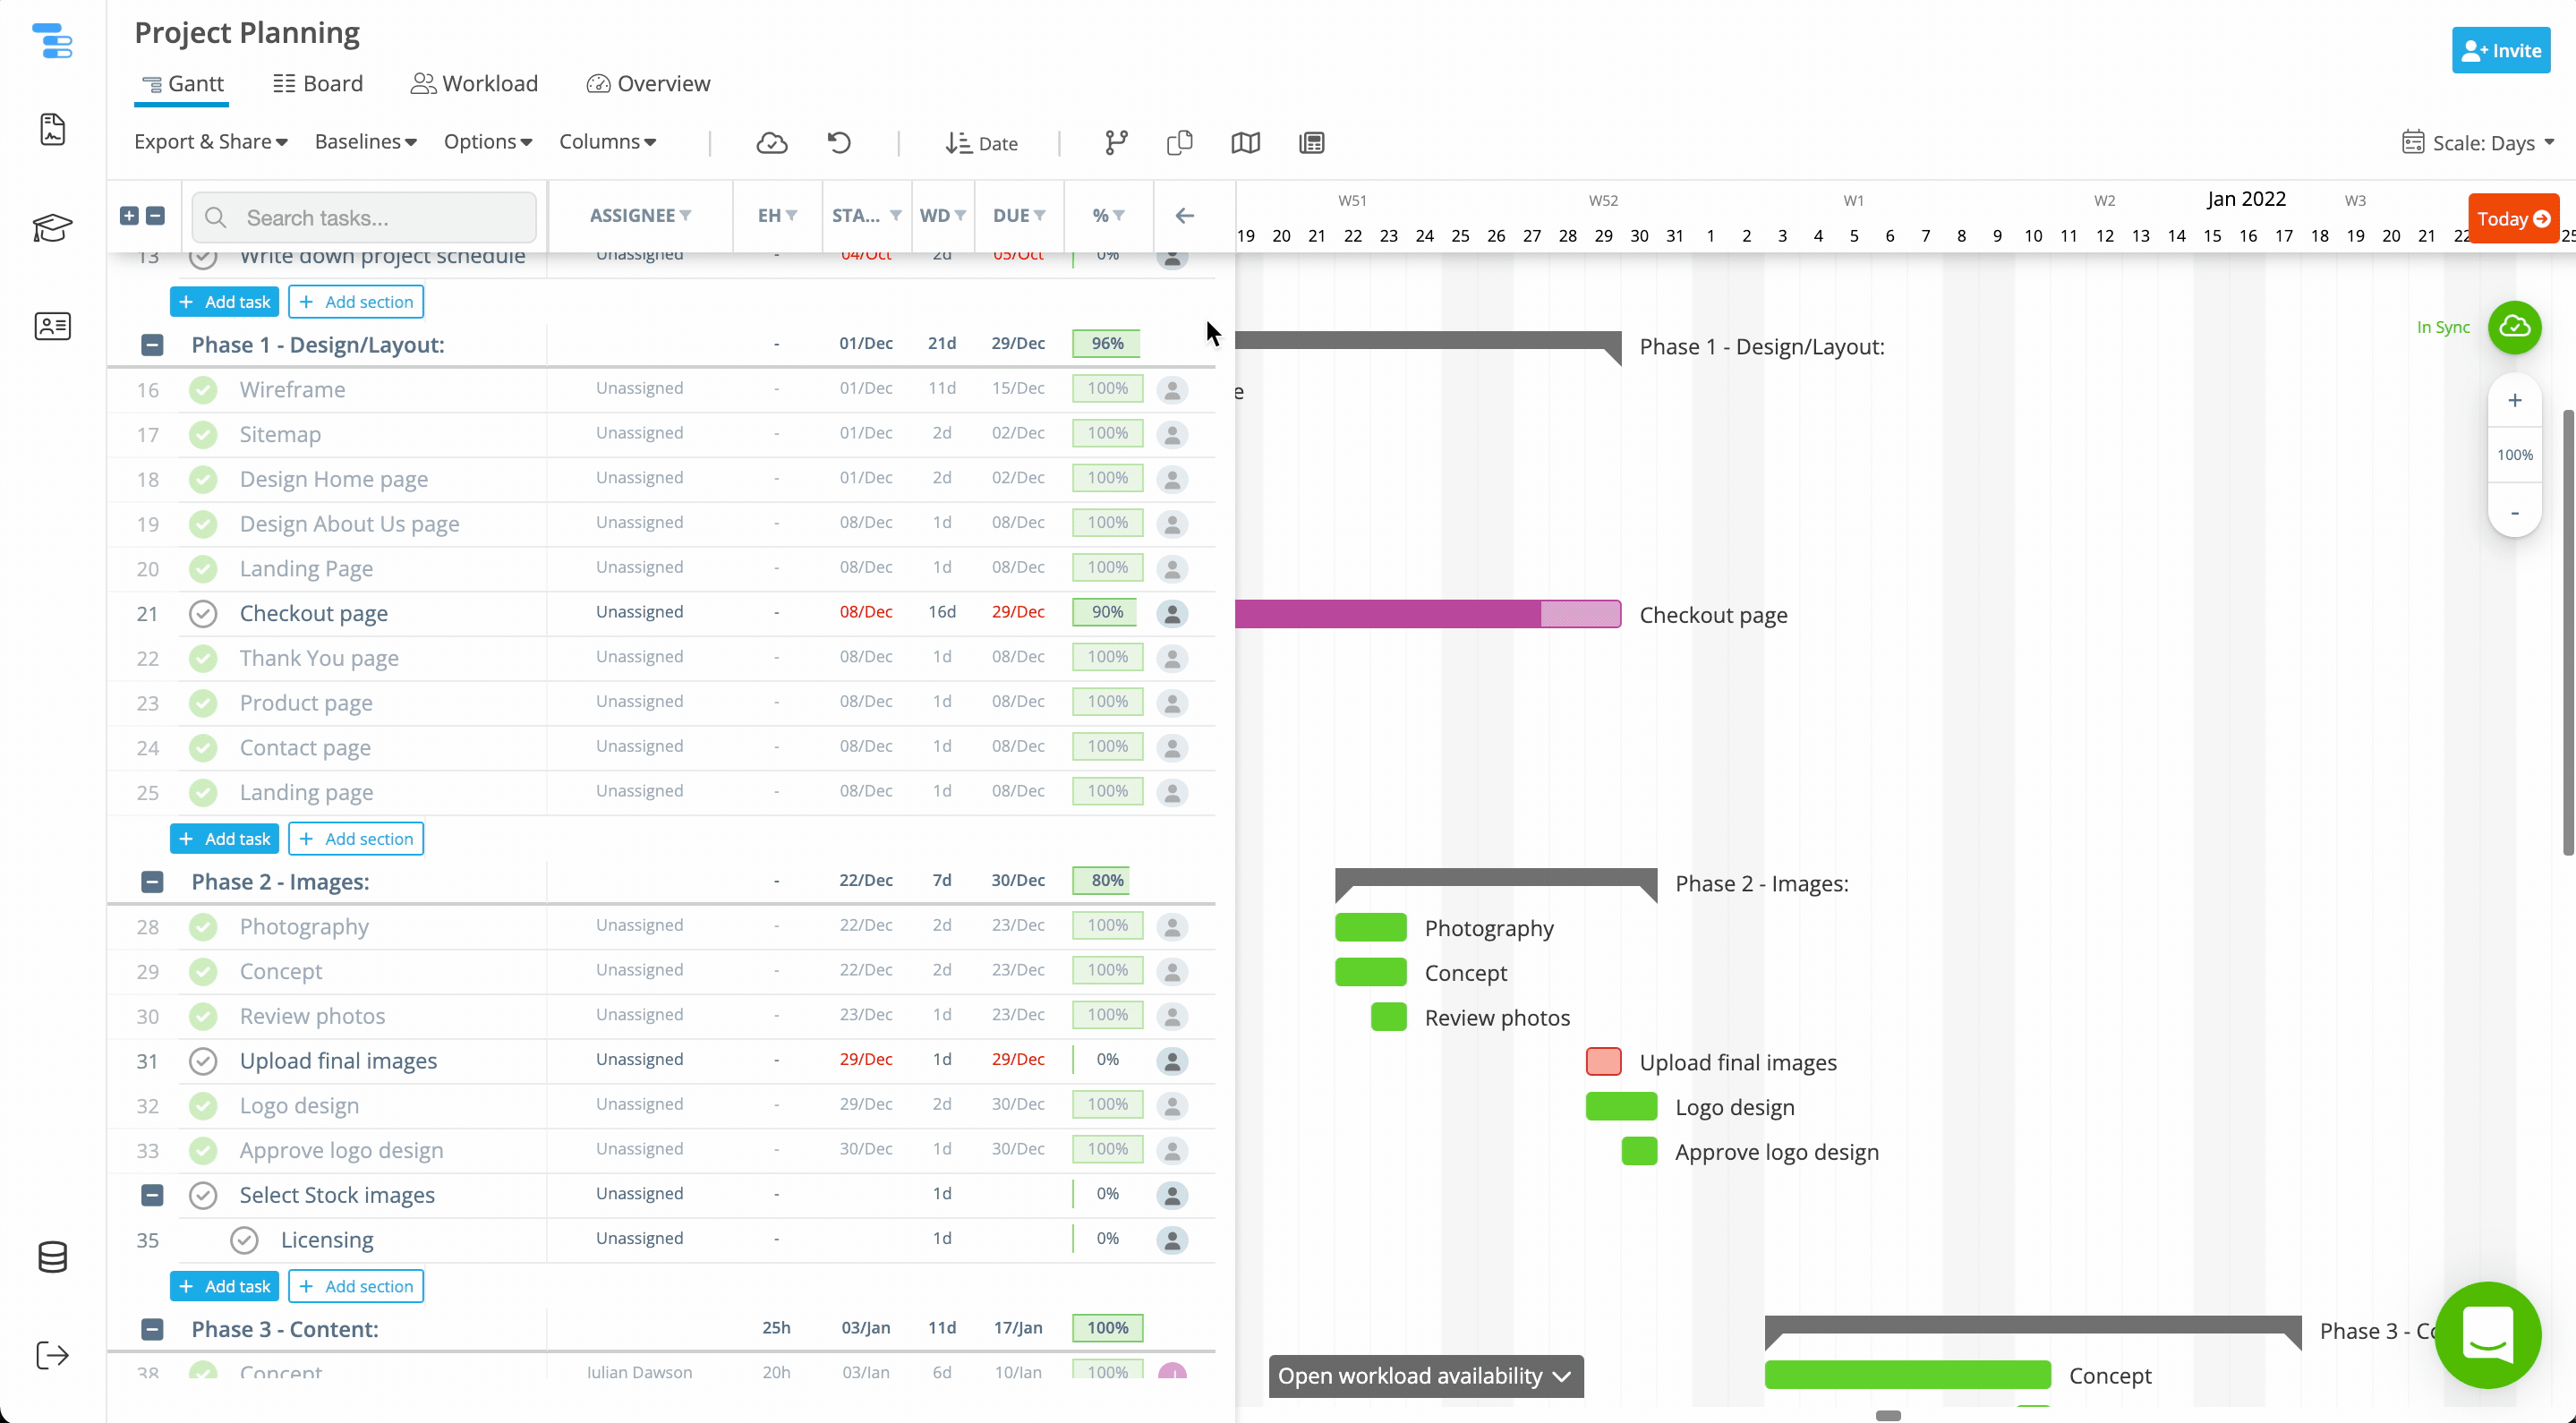Open the cloud sync status icon
2576x1423 pixels.
coord(772,143)
